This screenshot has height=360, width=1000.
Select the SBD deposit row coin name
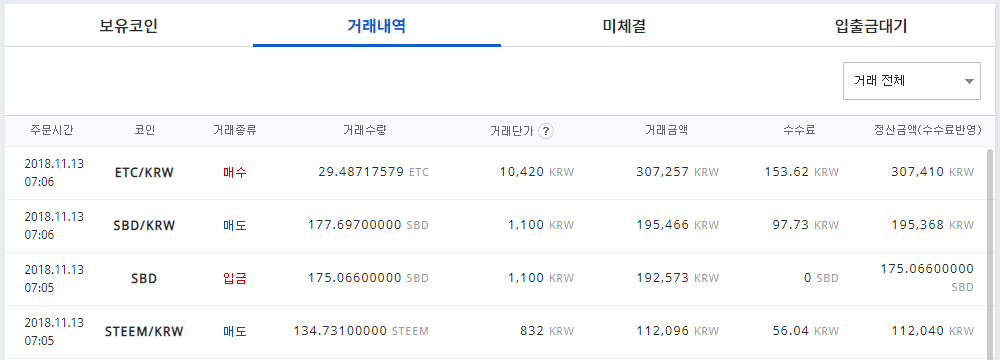pyautogui.click(x=144, y=279)
